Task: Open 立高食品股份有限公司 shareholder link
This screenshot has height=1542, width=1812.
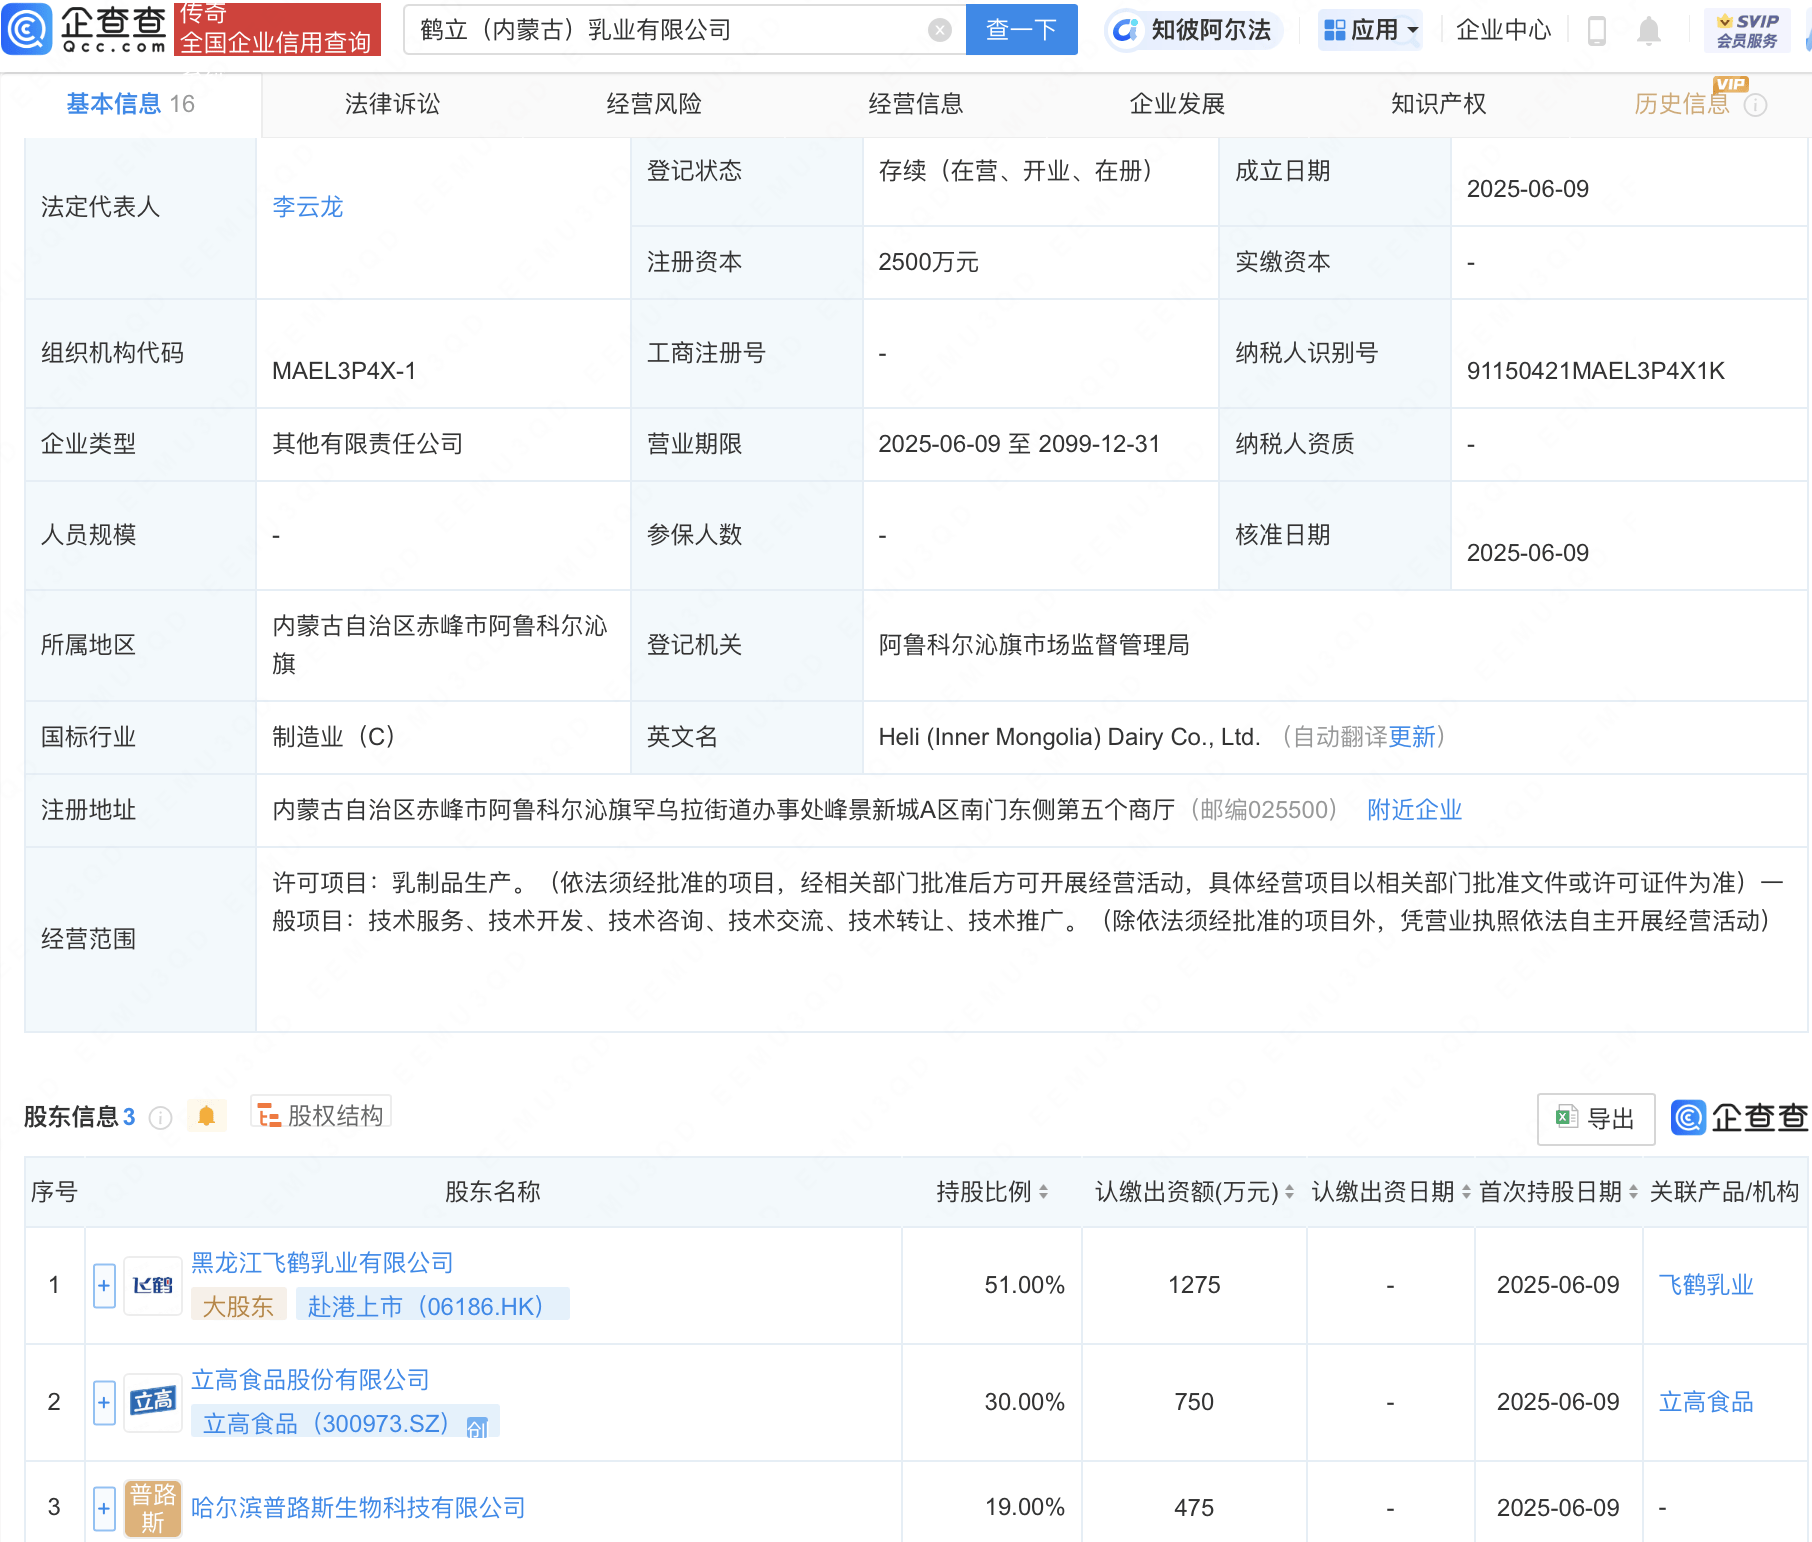Action: 310,1380
